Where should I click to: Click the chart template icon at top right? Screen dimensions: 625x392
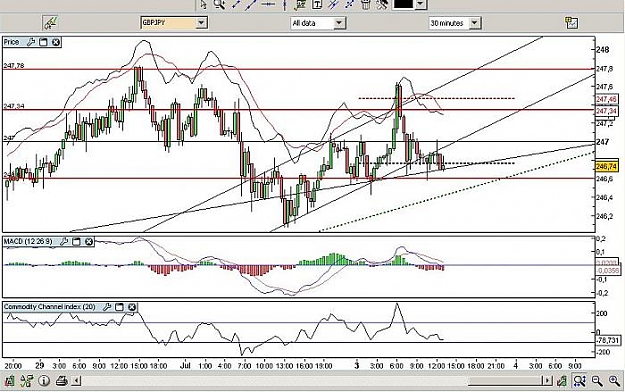click(572, 23)
